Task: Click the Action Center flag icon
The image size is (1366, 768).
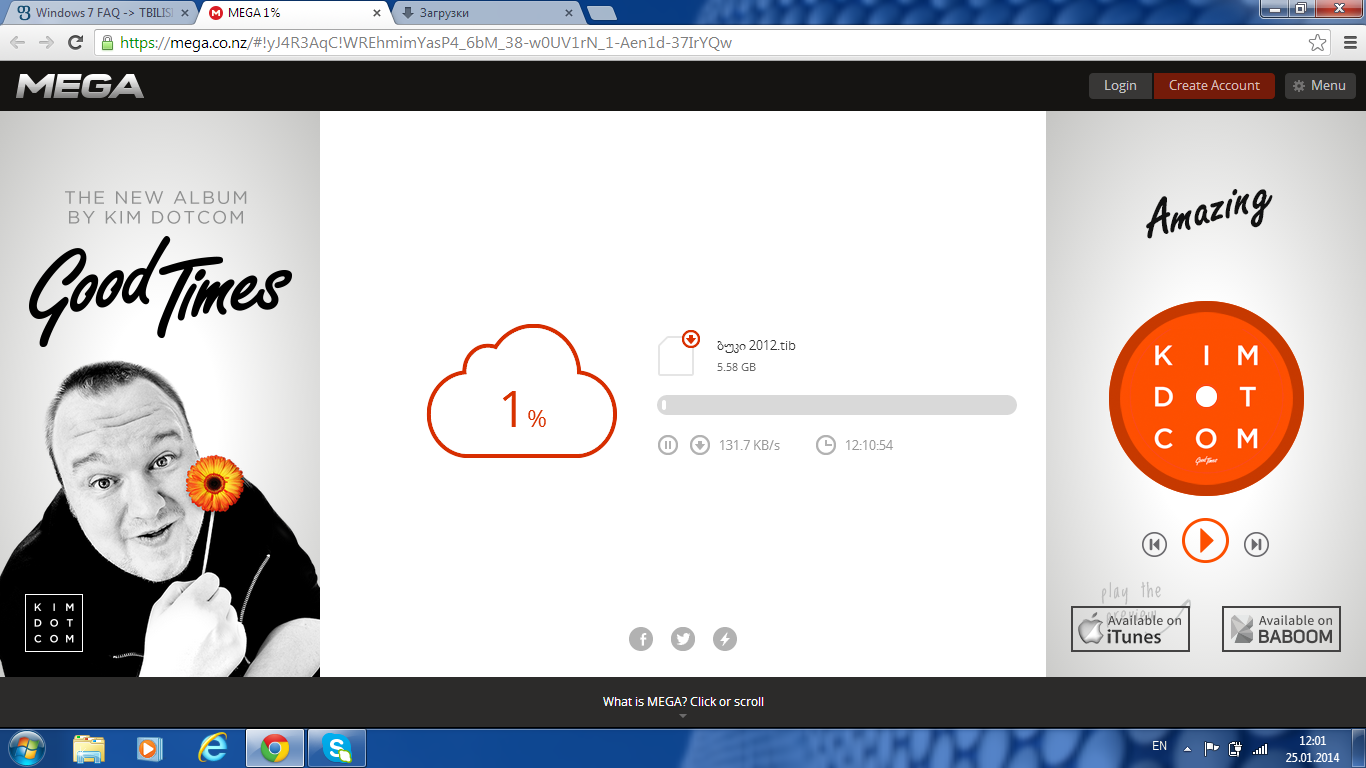Action: coord(1211,748)
